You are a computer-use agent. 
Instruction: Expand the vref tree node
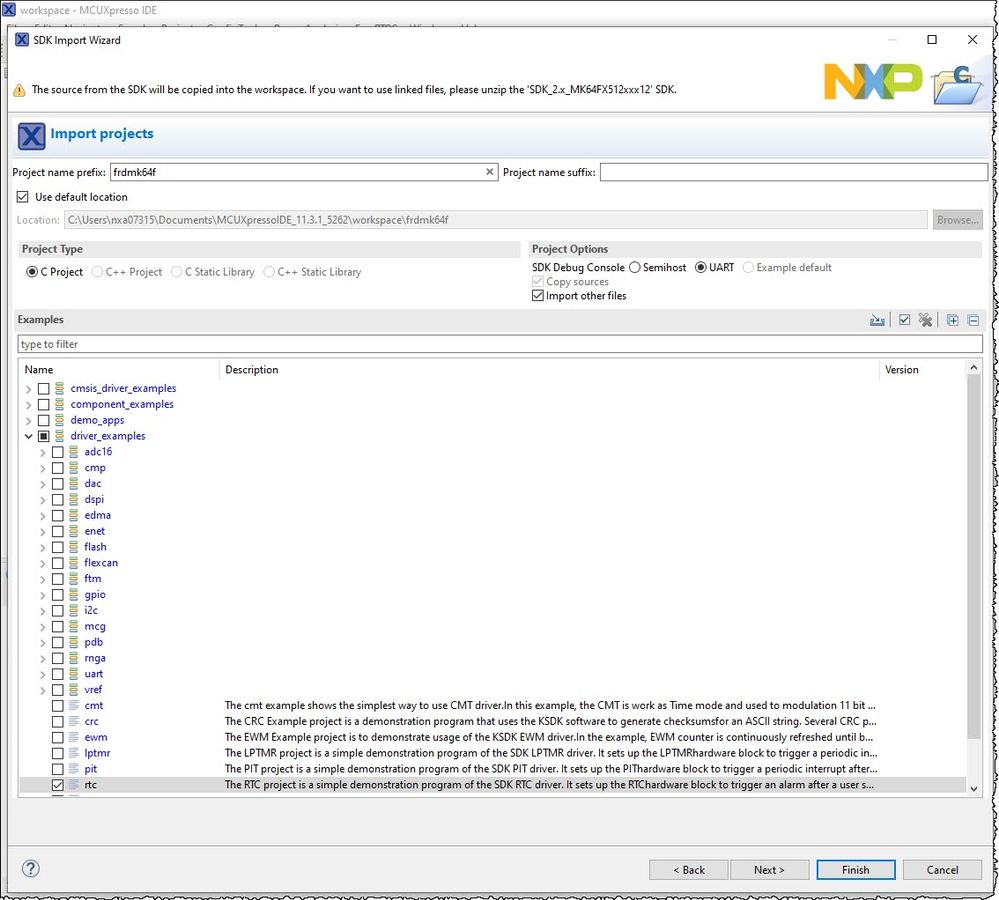click(43, 690)
